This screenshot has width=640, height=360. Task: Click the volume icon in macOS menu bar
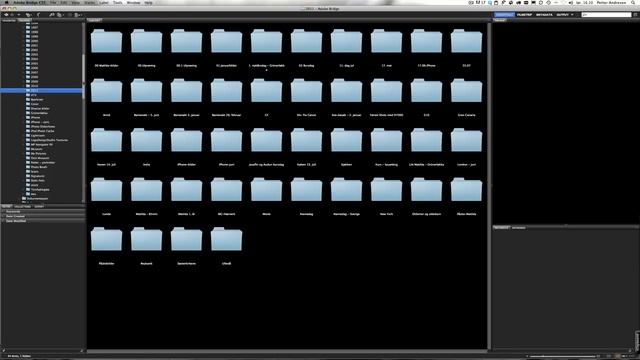pos(570,2)
